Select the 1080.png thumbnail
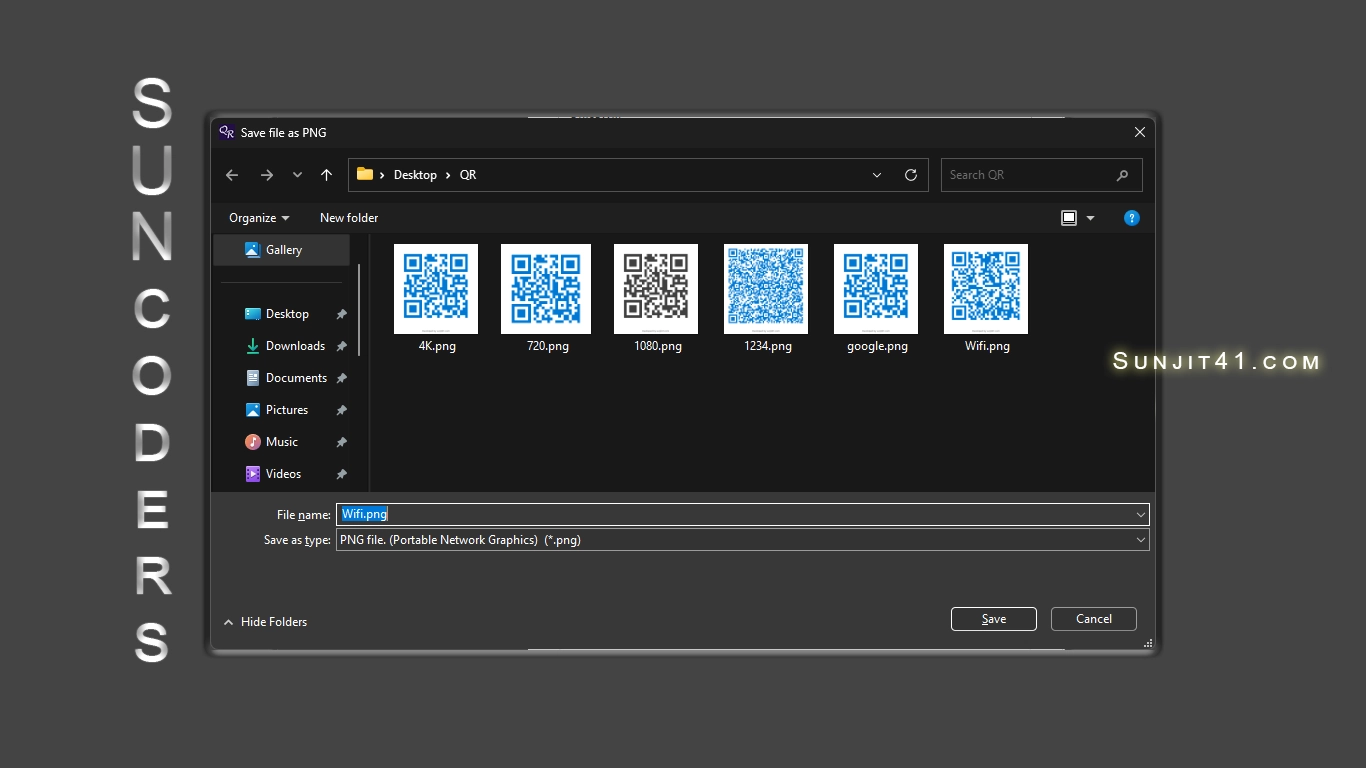This screenshot has width=1366, height=768. point(656,289)
